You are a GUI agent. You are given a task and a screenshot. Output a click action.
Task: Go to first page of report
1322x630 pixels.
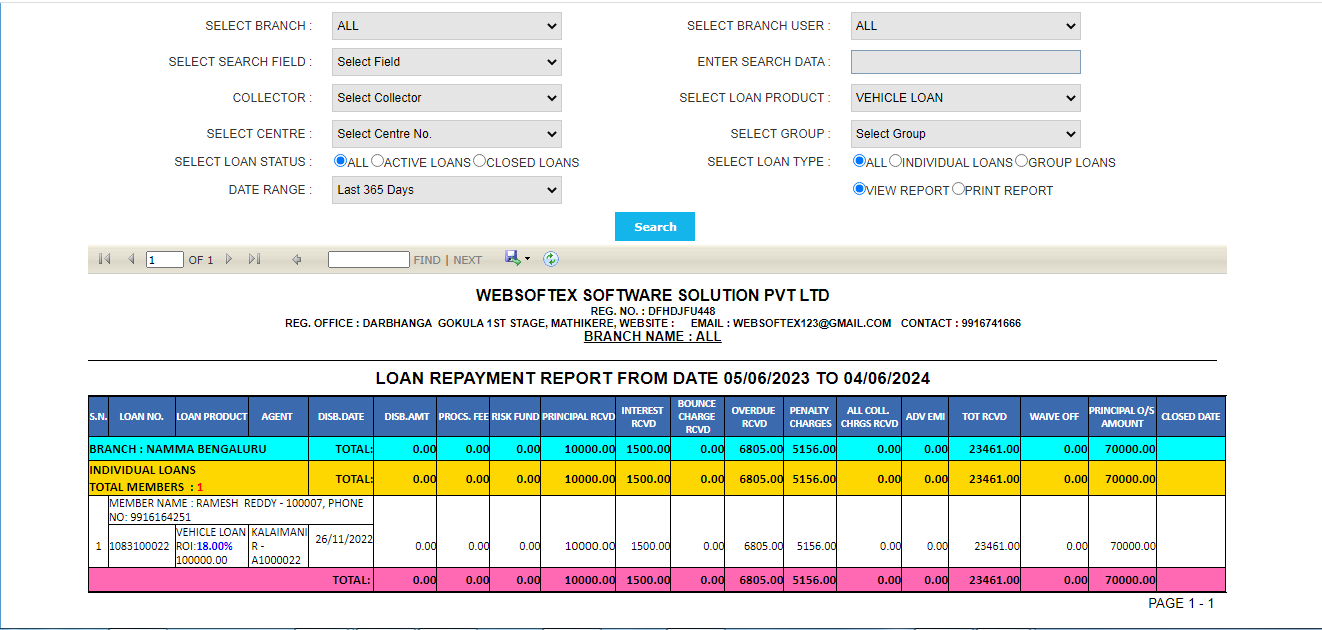(104, 259)
